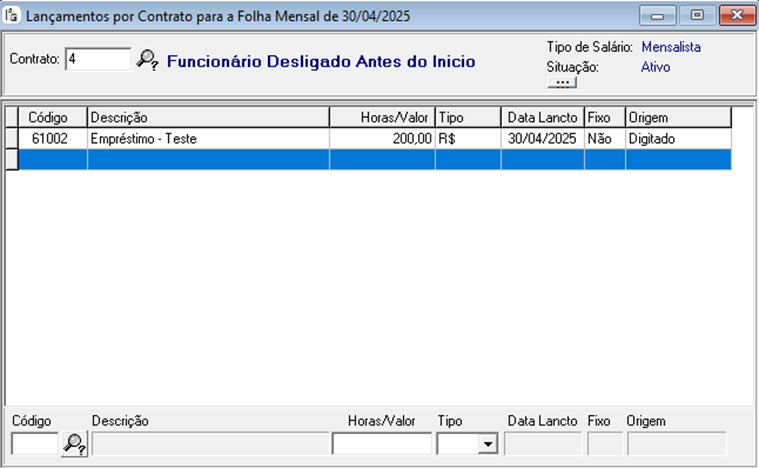759x468 pixels.
Task: Click the Código lookup magnifier icon at bottom
Action: coord(74,444)
